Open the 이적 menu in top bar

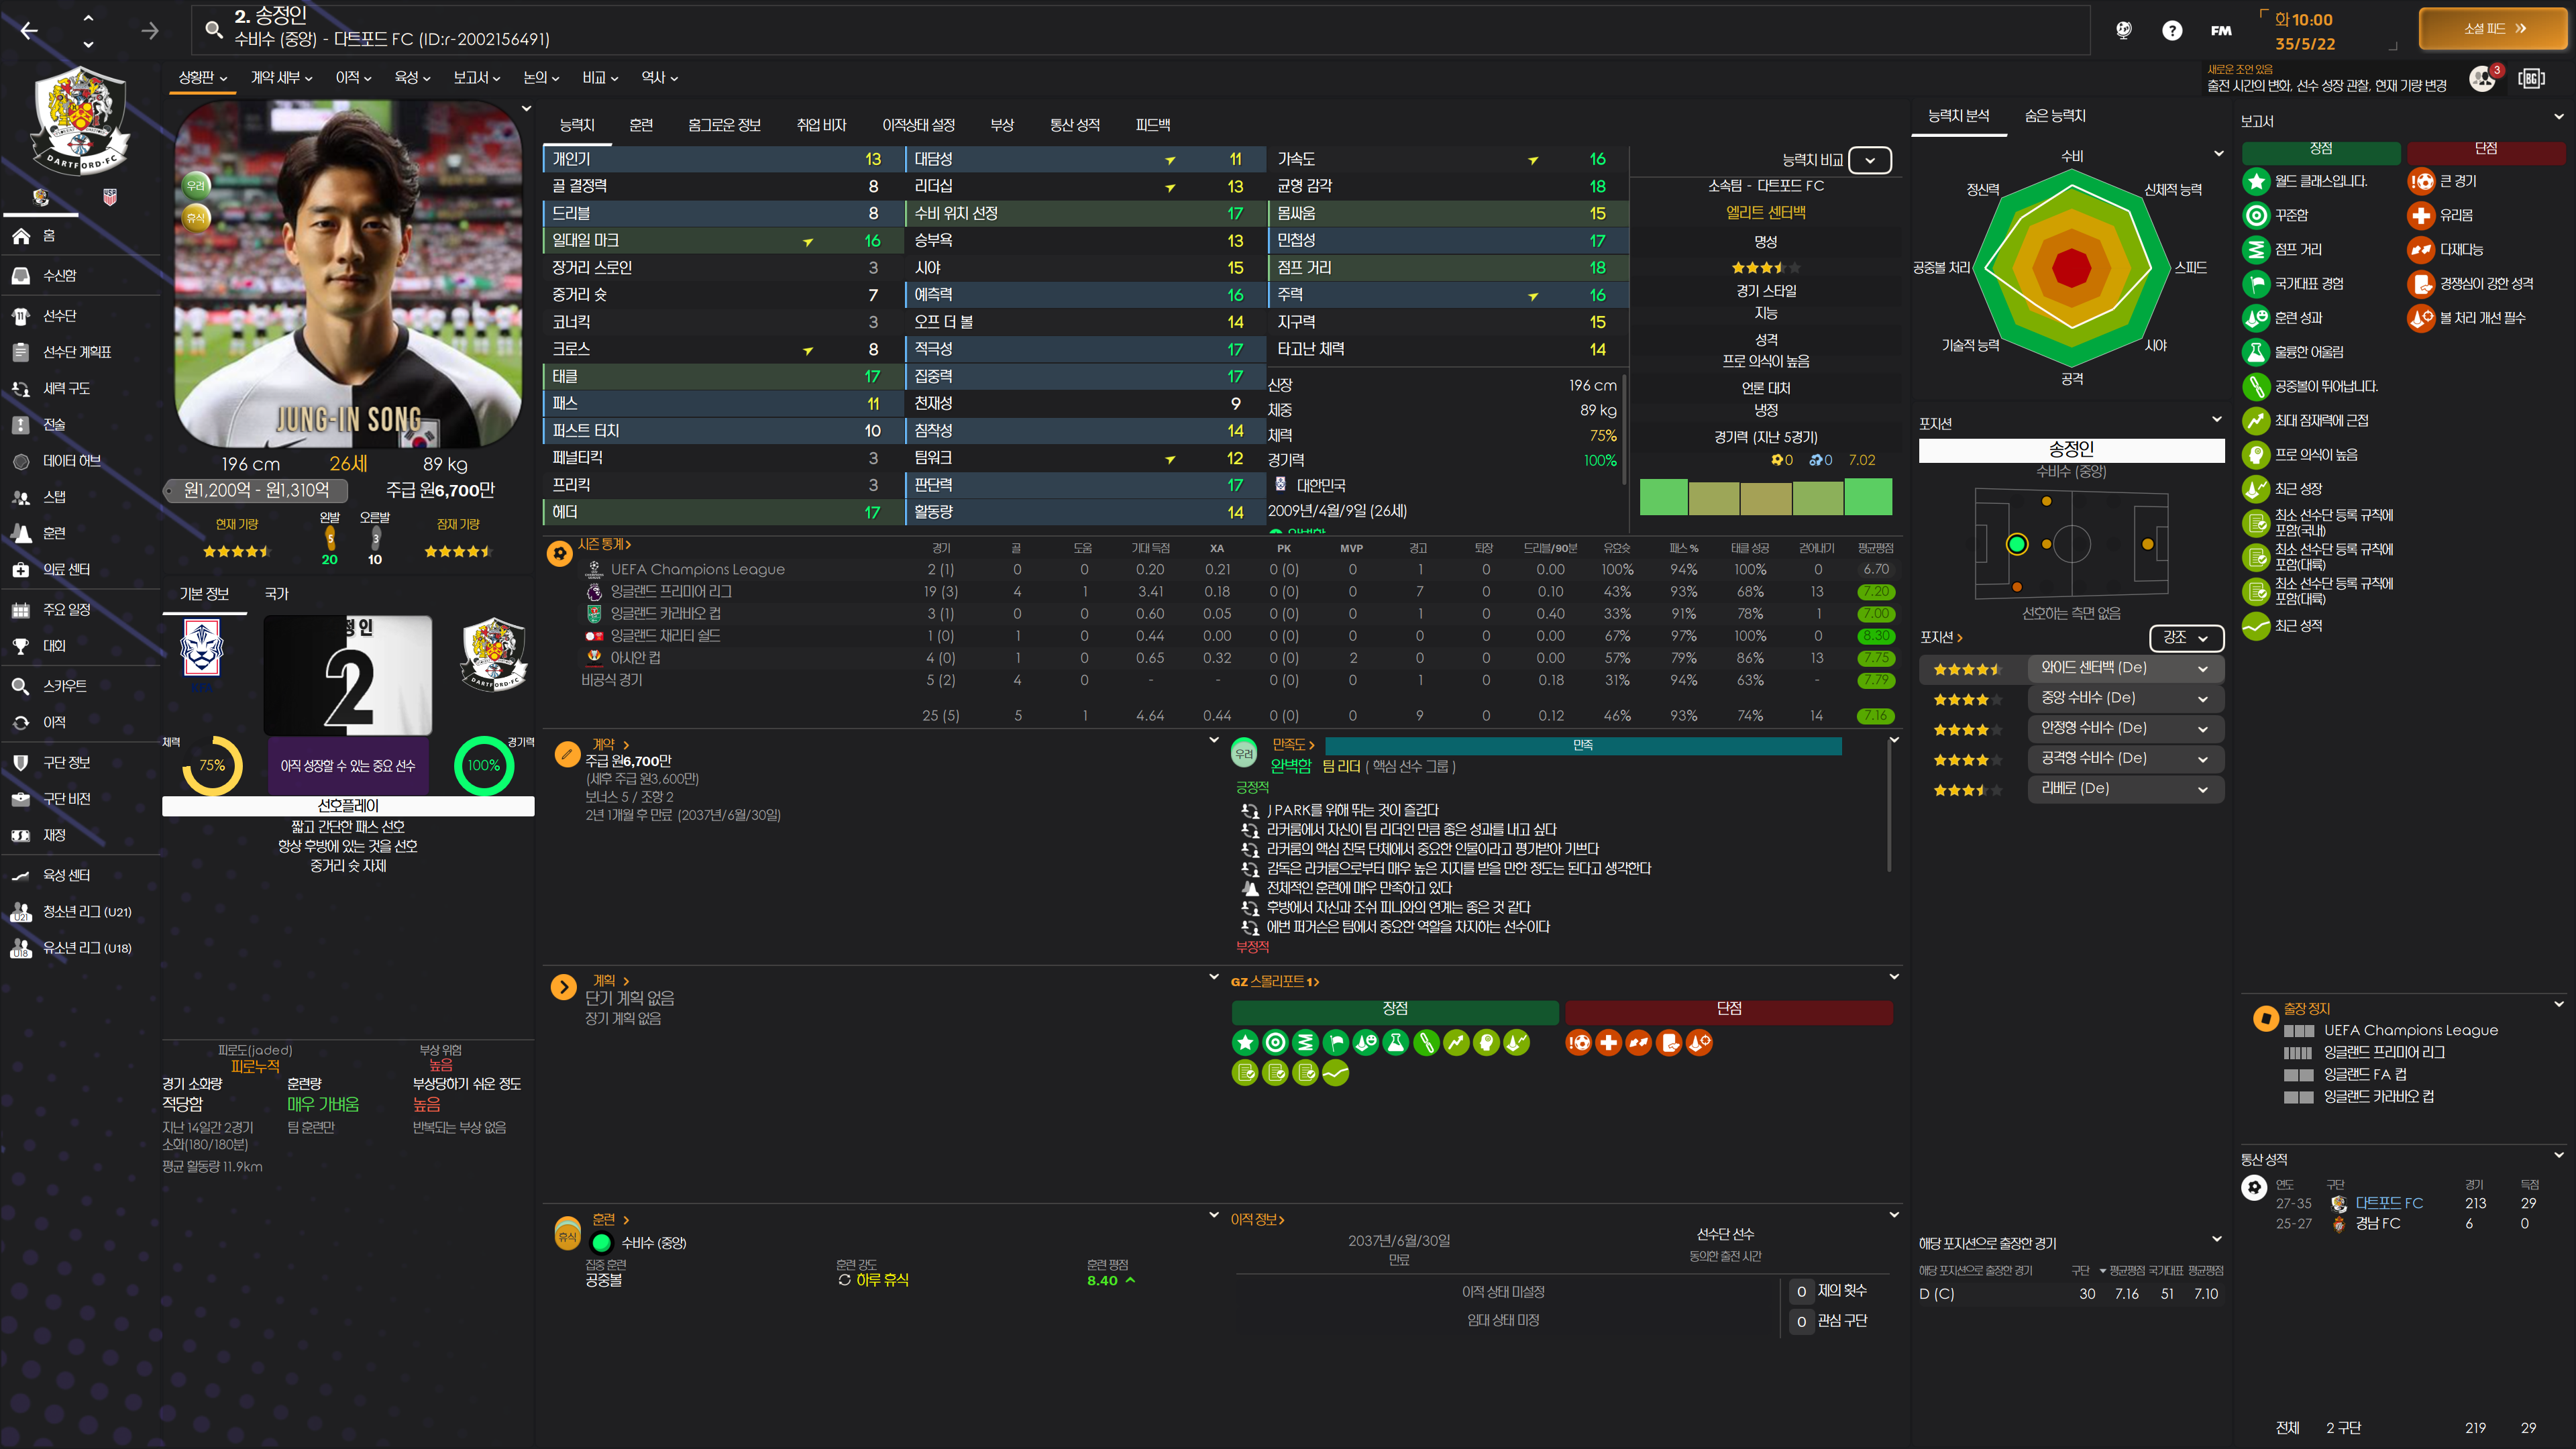click(x=353, y=77)
